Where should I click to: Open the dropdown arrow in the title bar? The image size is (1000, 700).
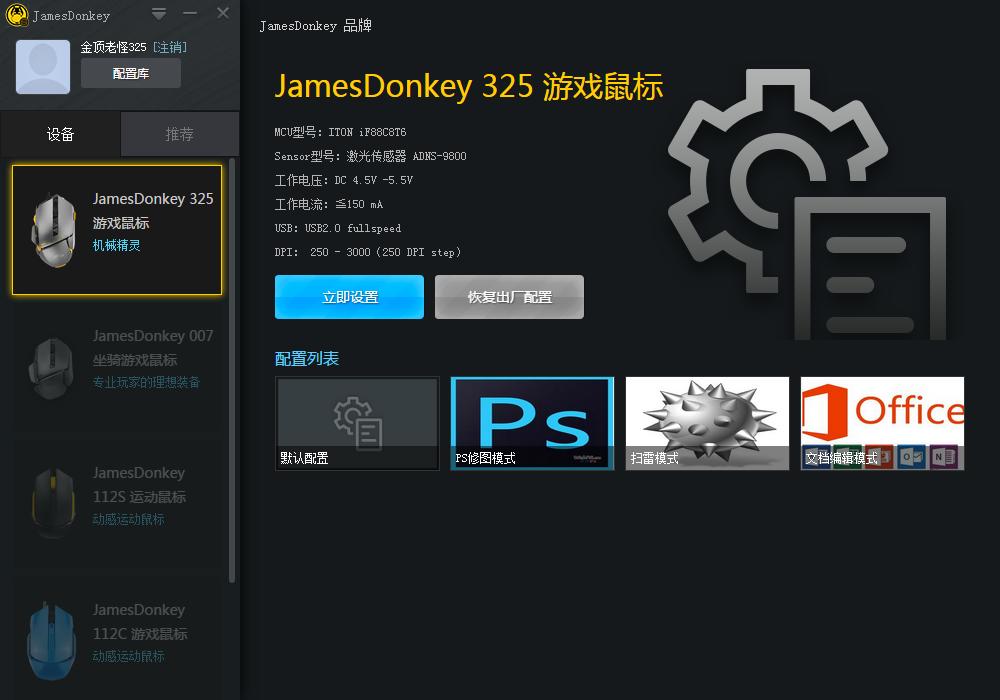(158, 14)
